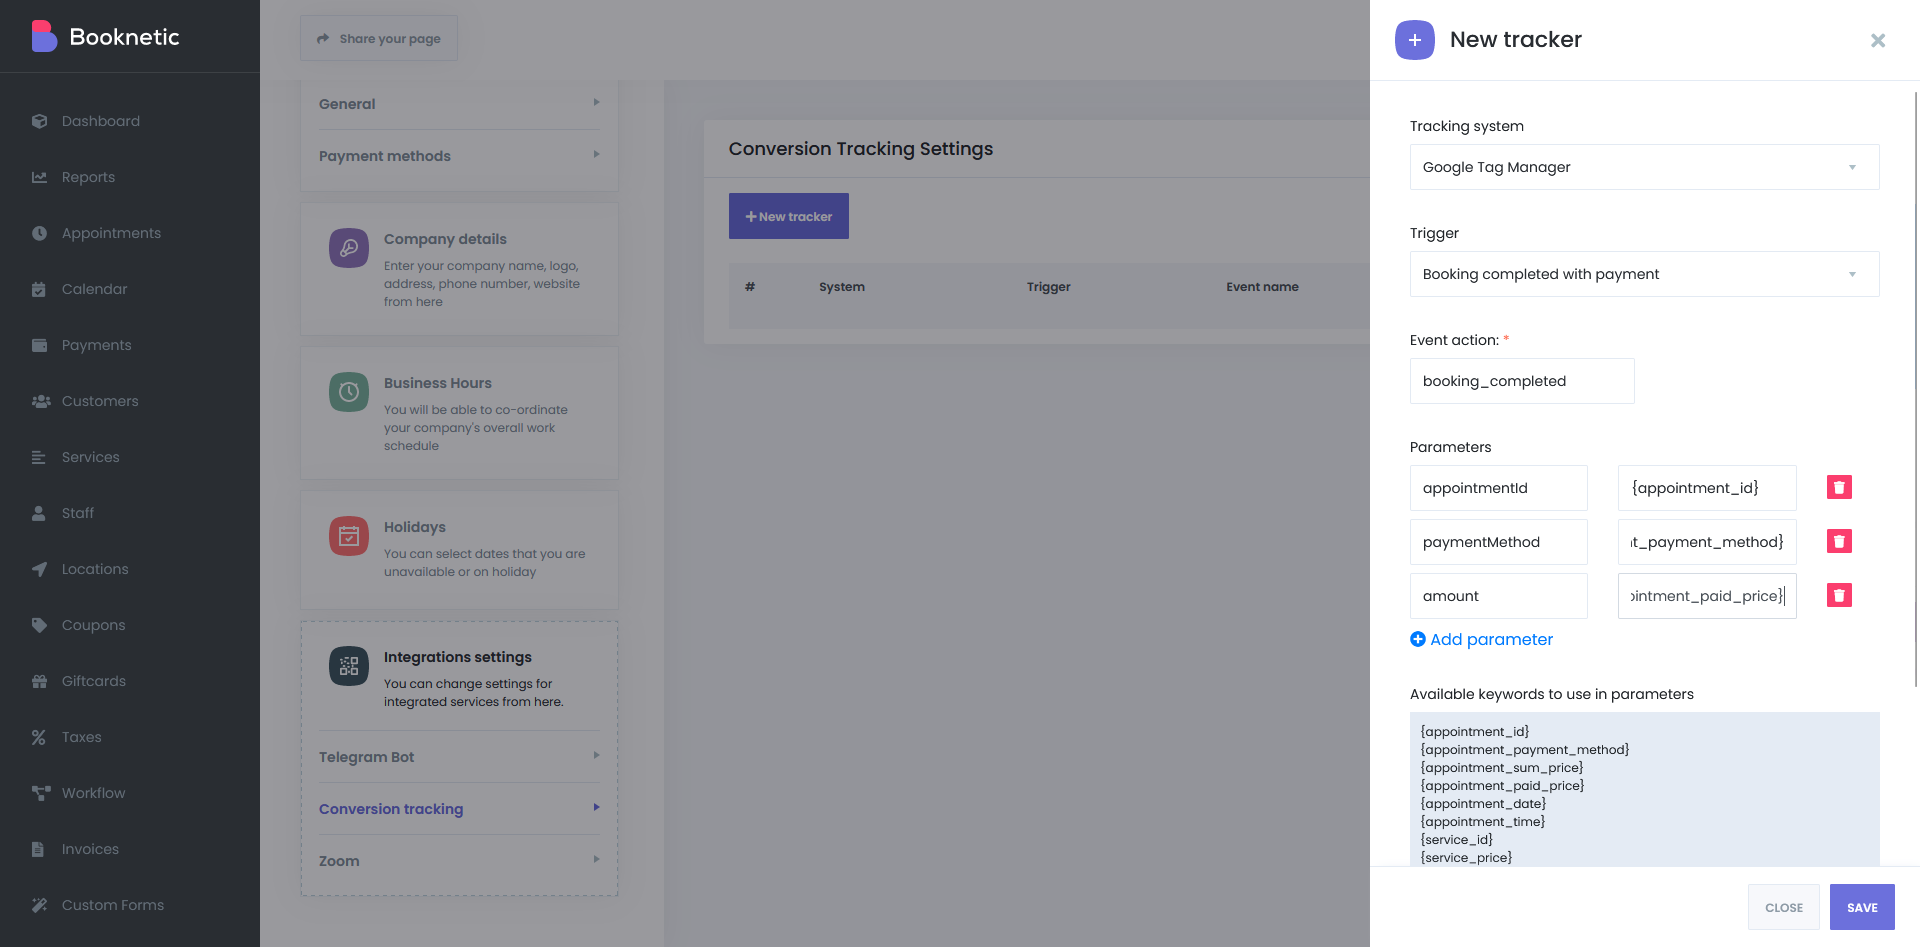The width and height of the screenshot is (1920, 947).
Task: Open the Appointments calendar icon in sidebar
Action: click(40, 233)
